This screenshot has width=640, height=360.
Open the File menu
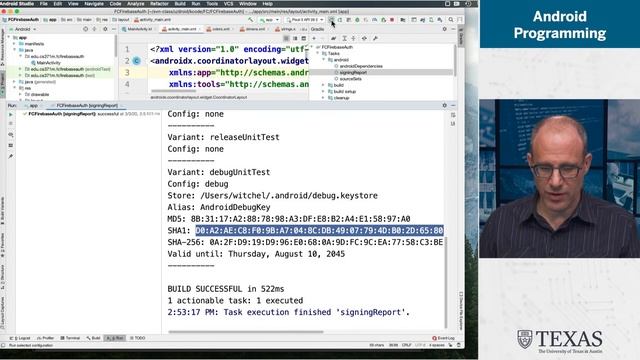[x=44, y=4]
